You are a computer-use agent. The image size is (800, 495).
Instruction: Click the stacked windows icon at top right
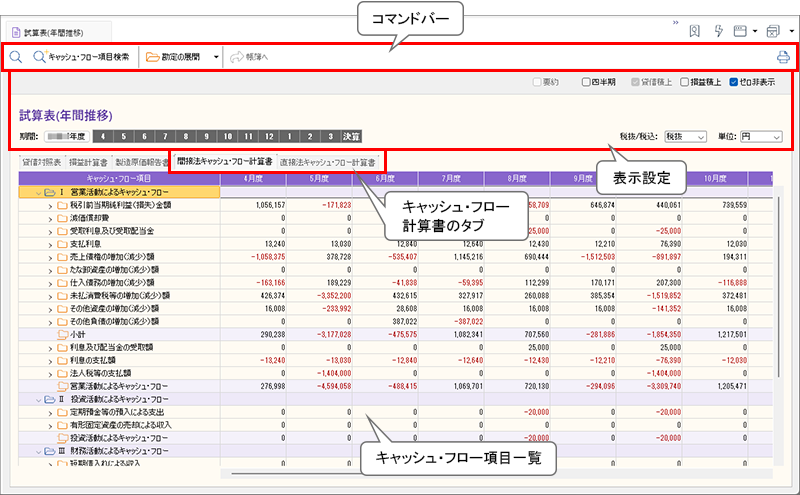tap(773, 31)
